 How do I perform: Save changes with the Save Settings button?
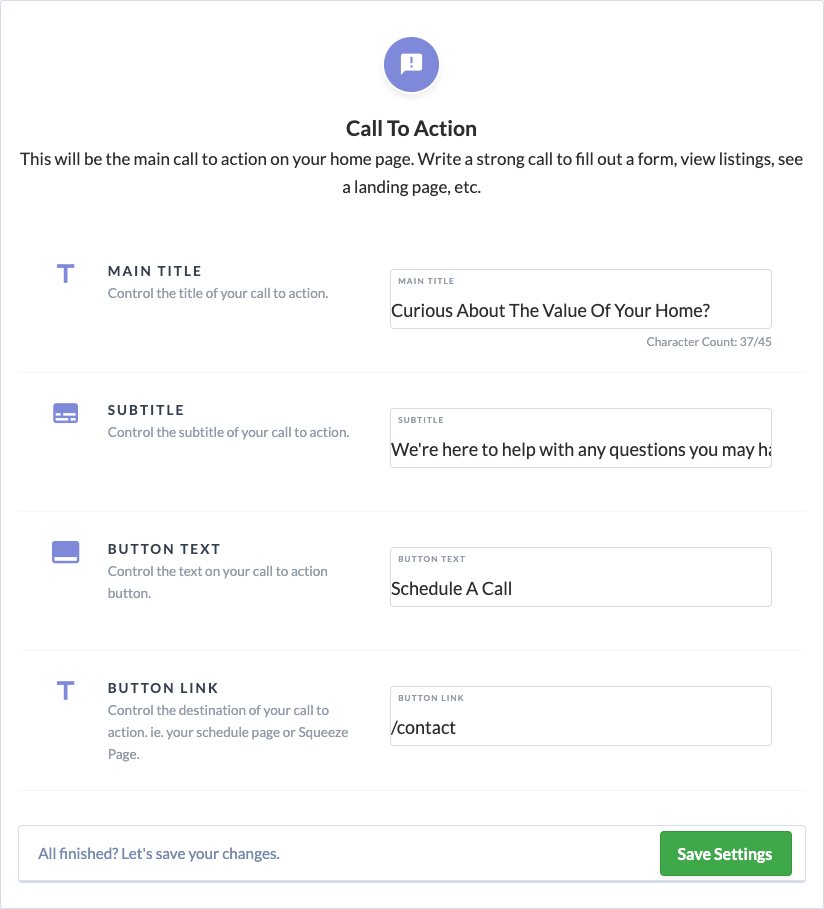(725, 853)
